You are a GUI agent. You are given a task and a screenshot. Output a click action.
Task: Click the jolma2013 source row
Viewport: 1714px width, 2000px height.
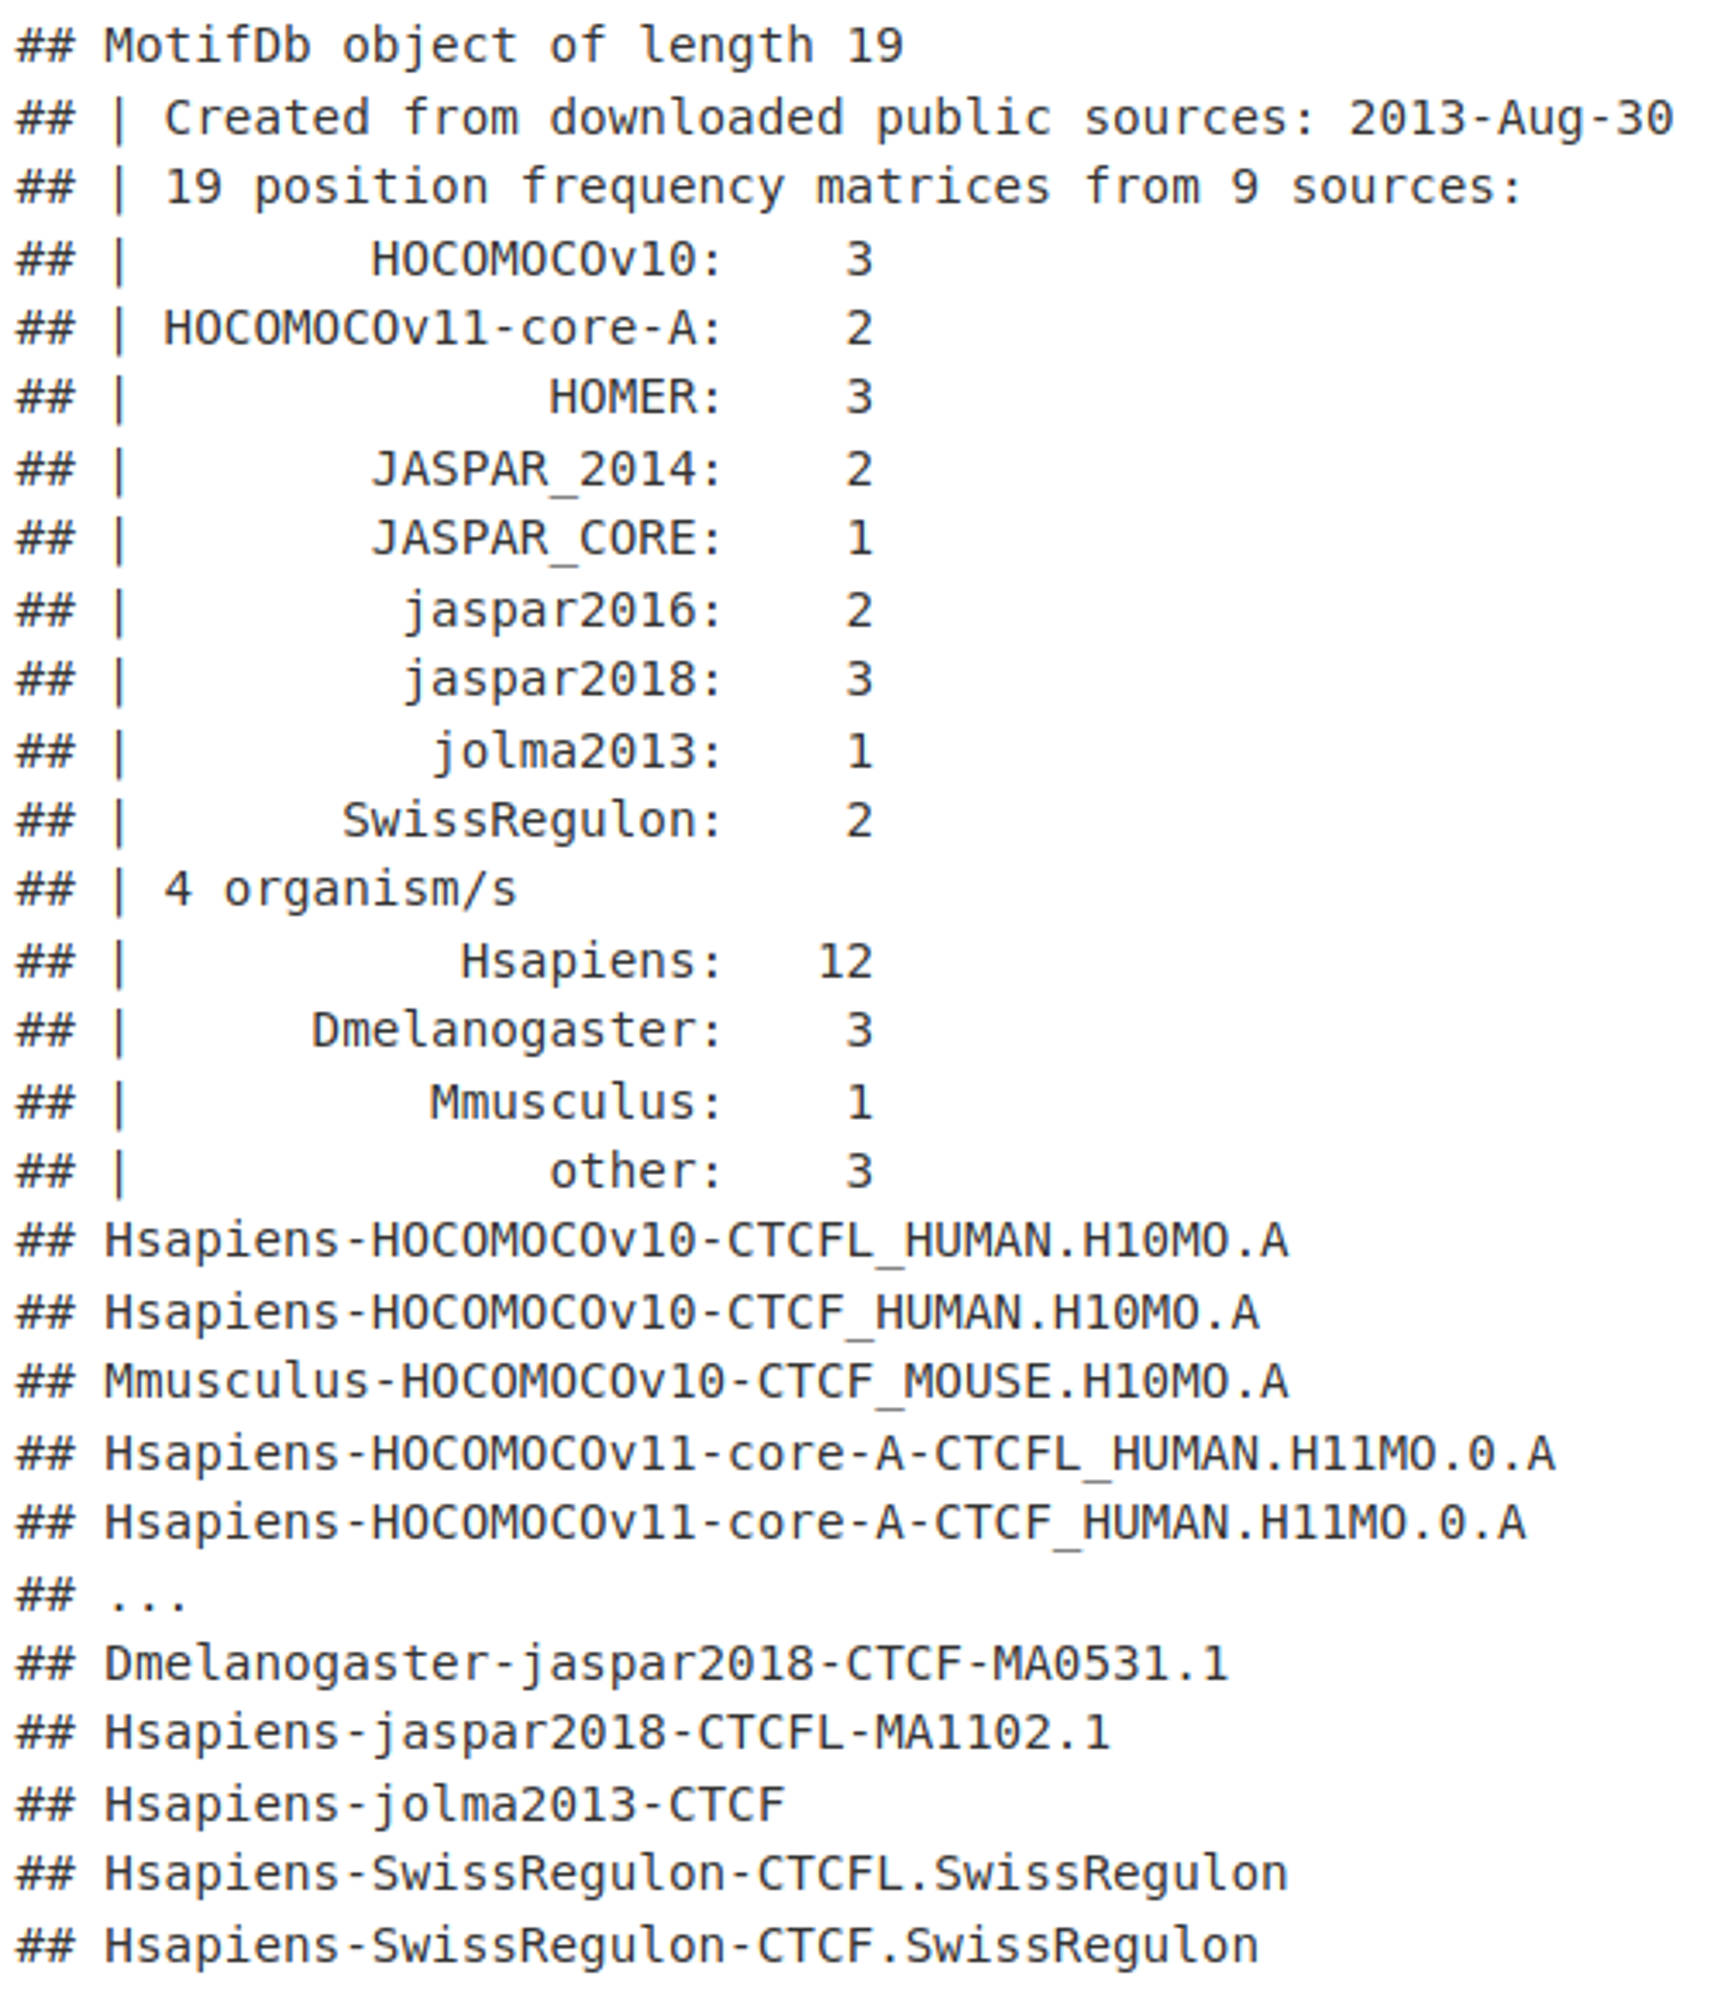pyautogui.click(x=444, y=752)
